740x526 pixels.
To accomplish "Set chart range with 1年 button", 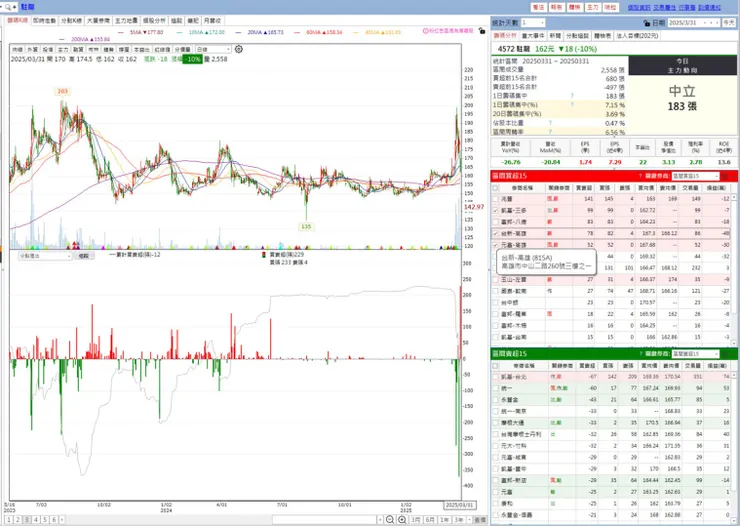I will [444, 519].
